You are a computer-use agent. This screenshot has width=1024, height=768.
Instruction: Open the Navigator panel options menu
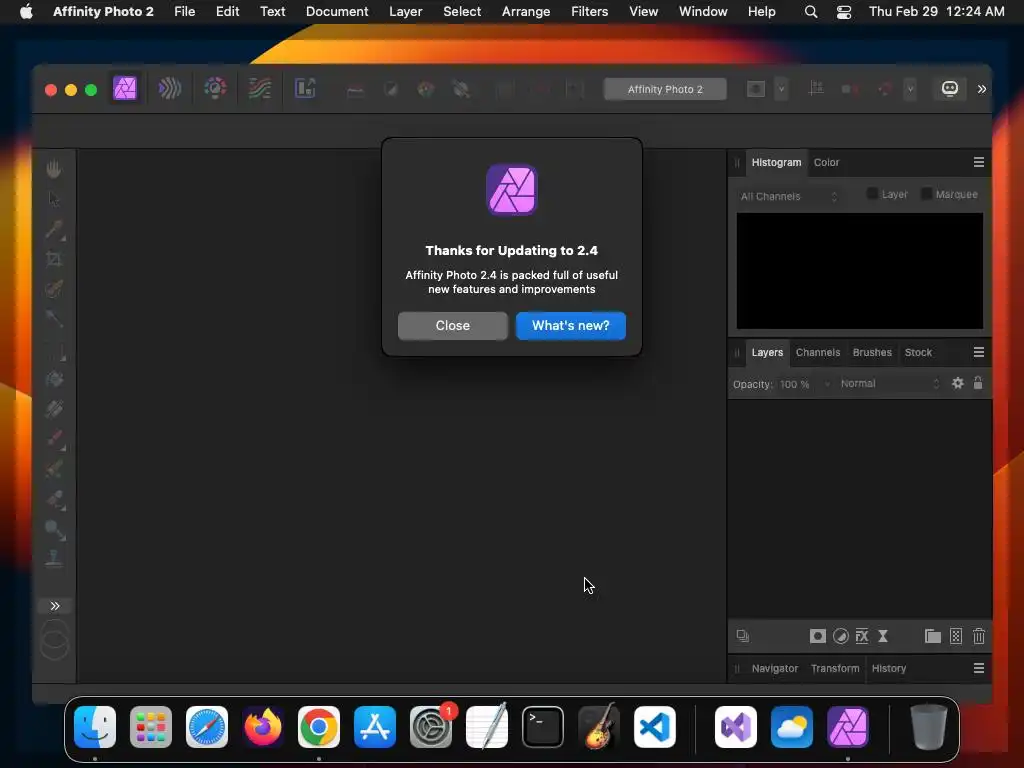click(x=979, y=668)
